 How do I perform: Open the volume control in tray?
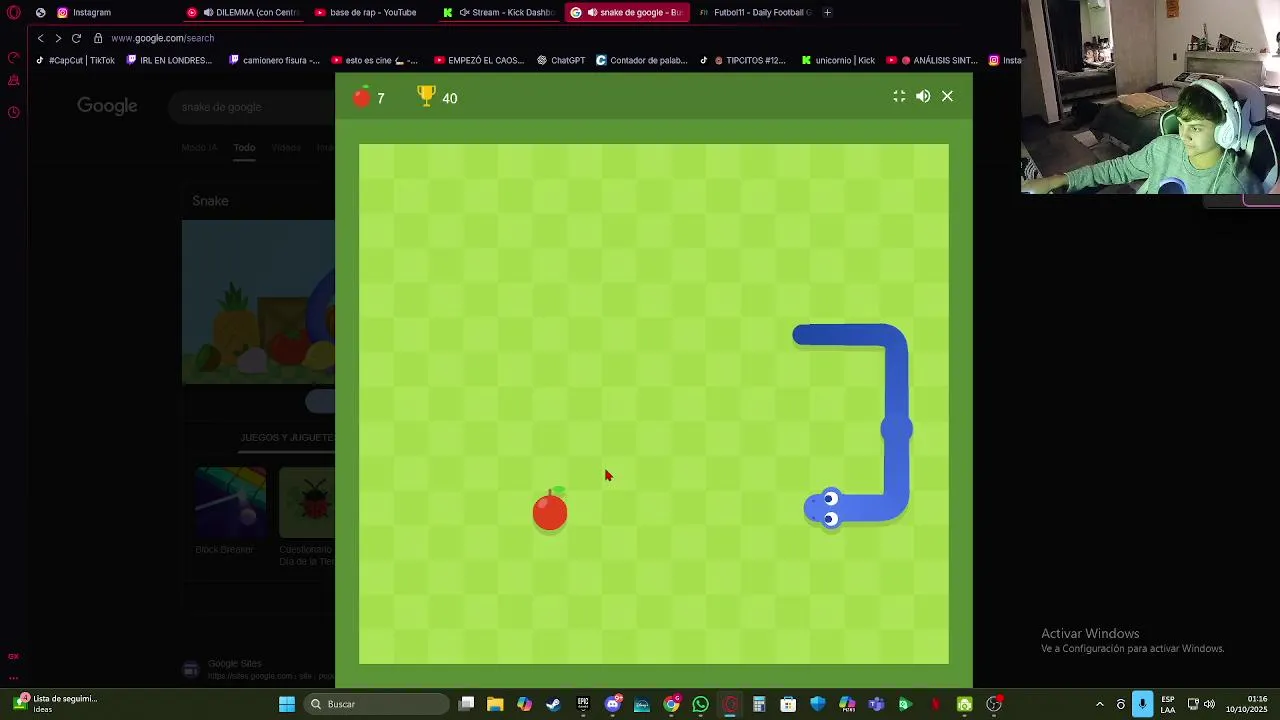1209,704
